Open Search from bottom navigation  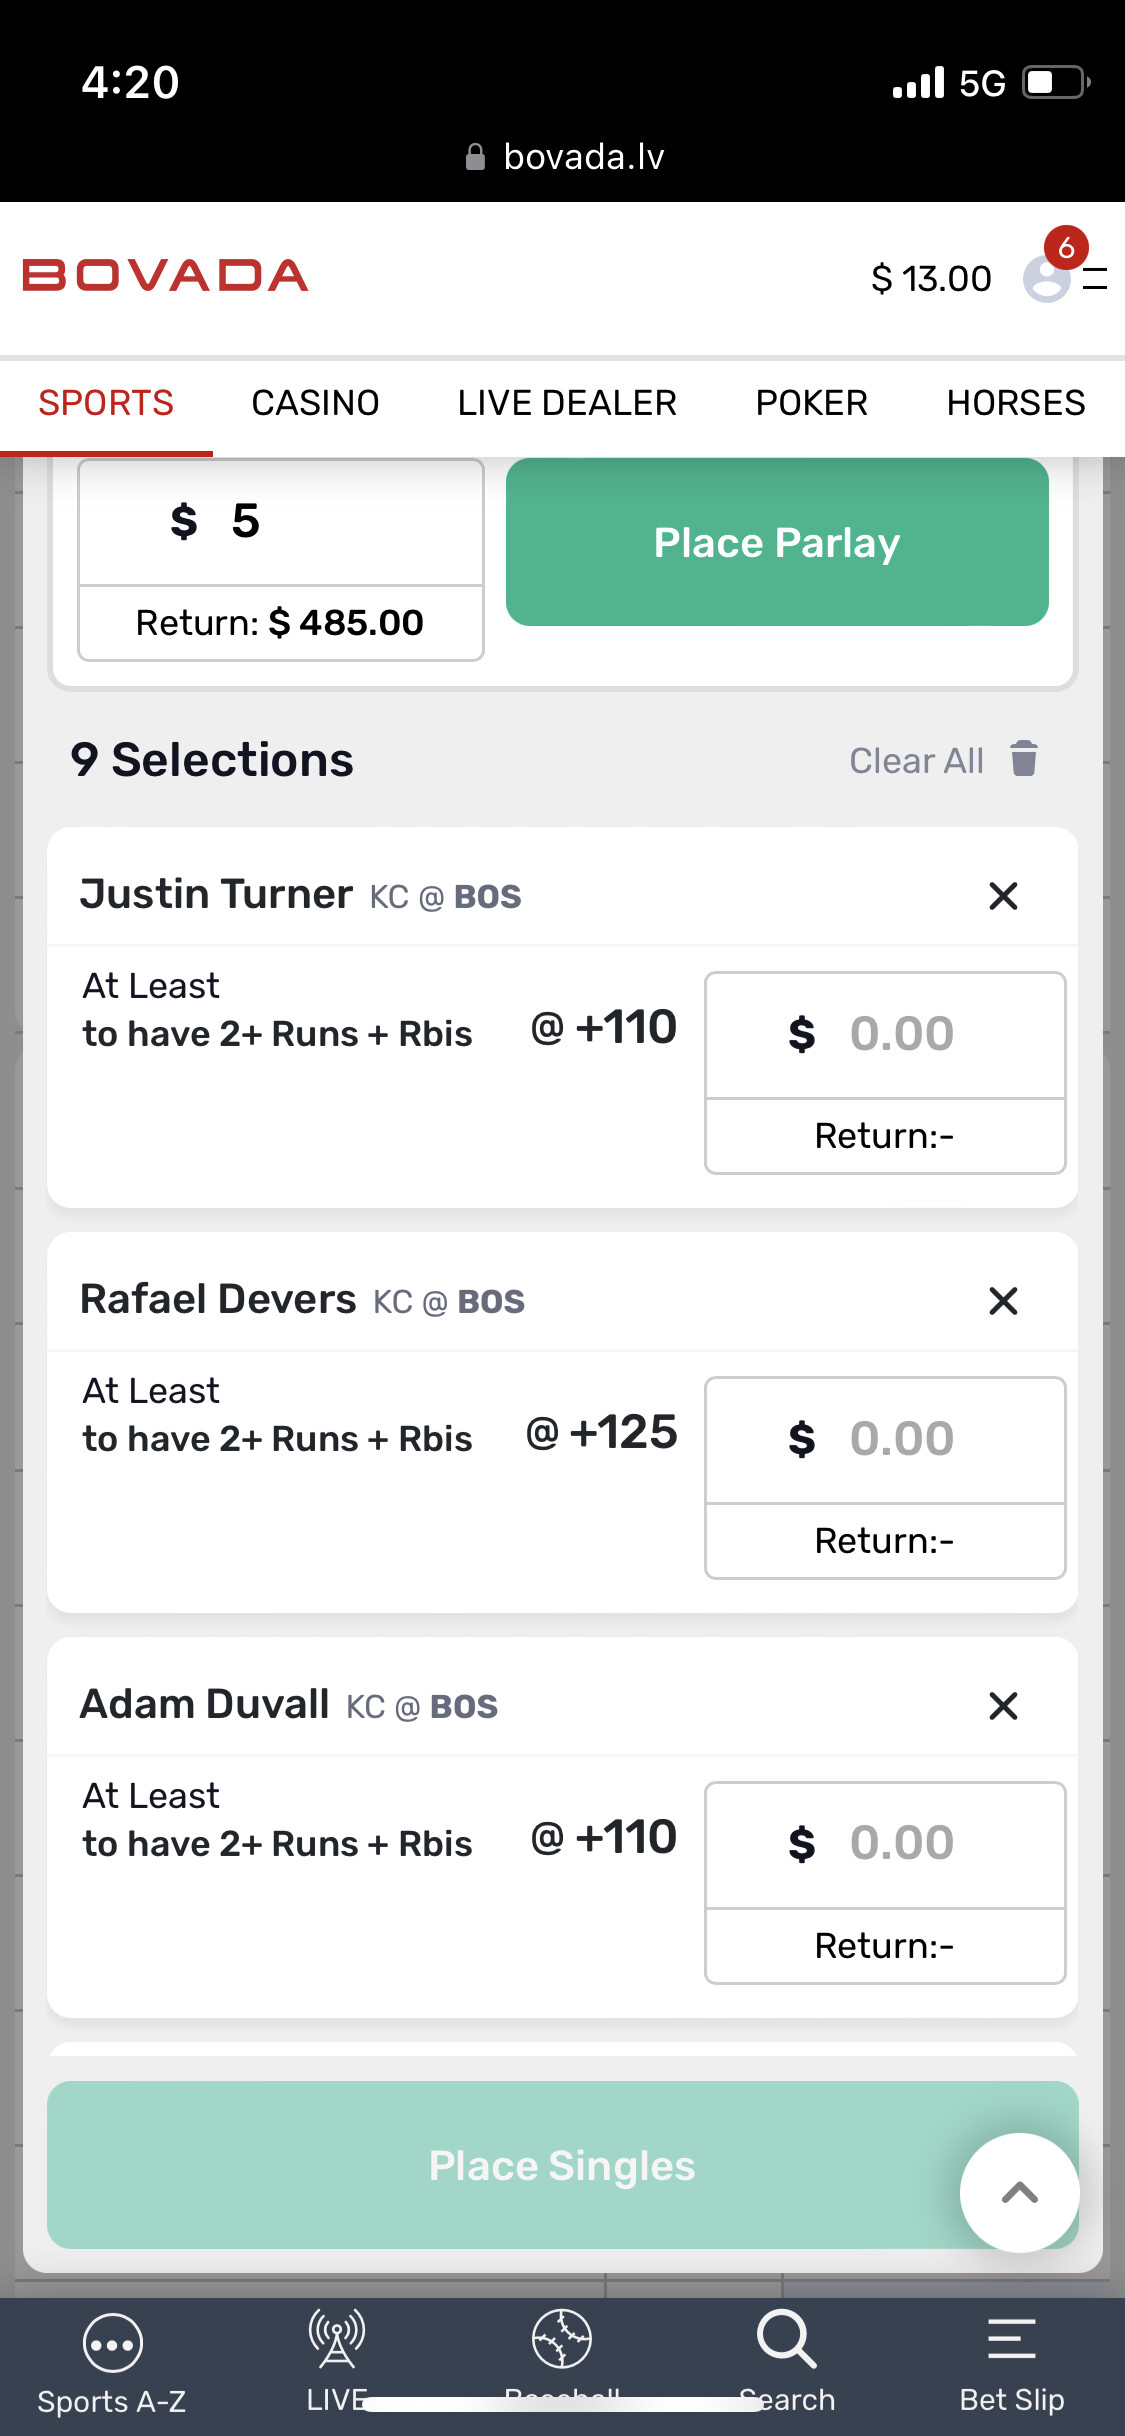[x=787, y=2340]
